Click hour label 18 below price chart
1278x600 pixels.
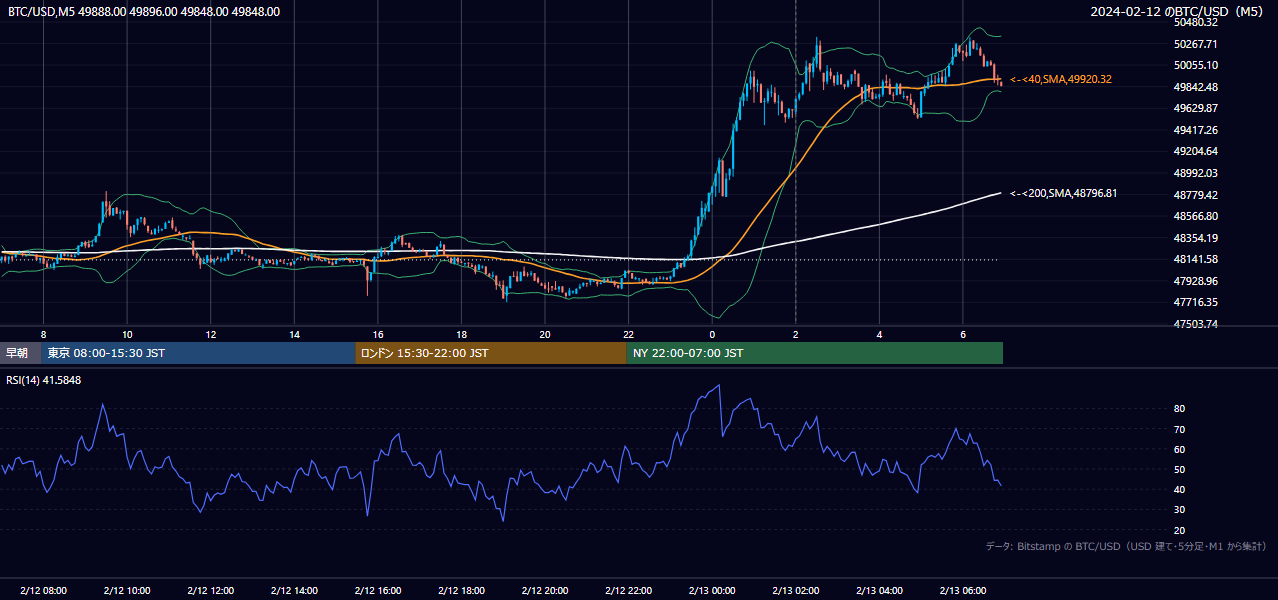[x=461, y=334]
